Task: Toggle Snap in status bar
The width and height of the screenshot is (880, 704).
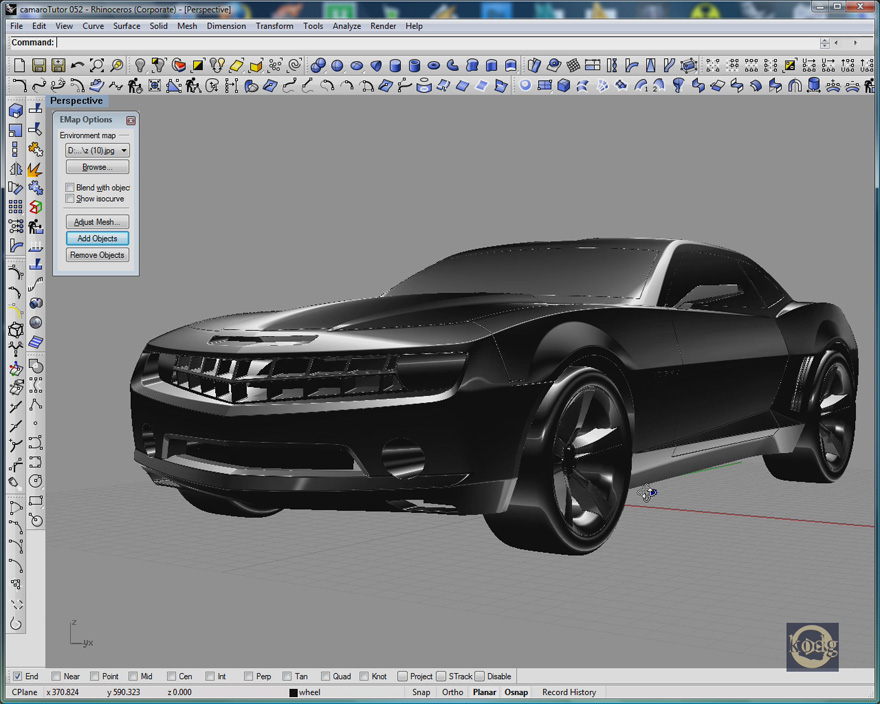Action: (421, 692)
